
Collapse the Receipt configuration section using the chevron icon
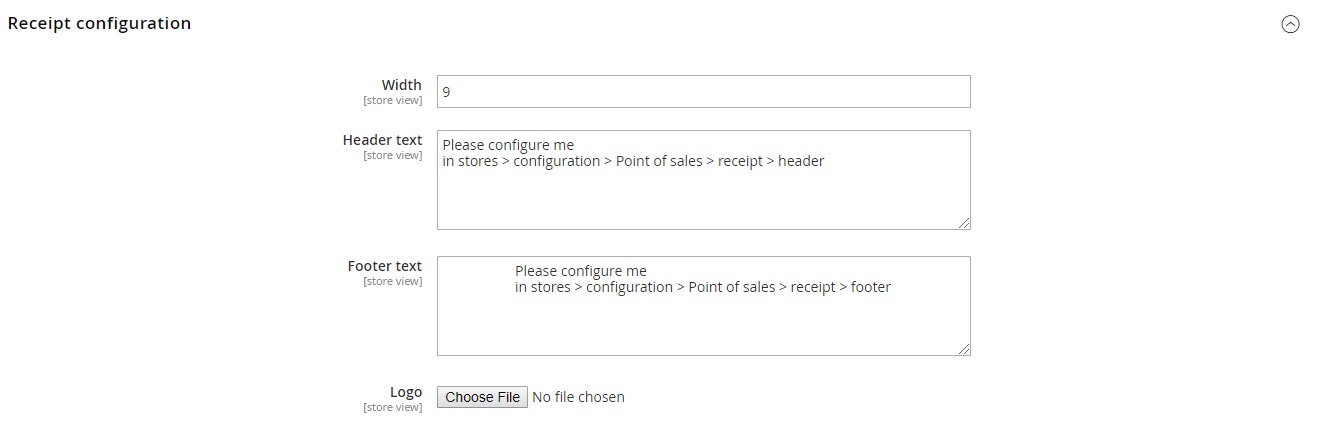click(x=1290, y=25)
